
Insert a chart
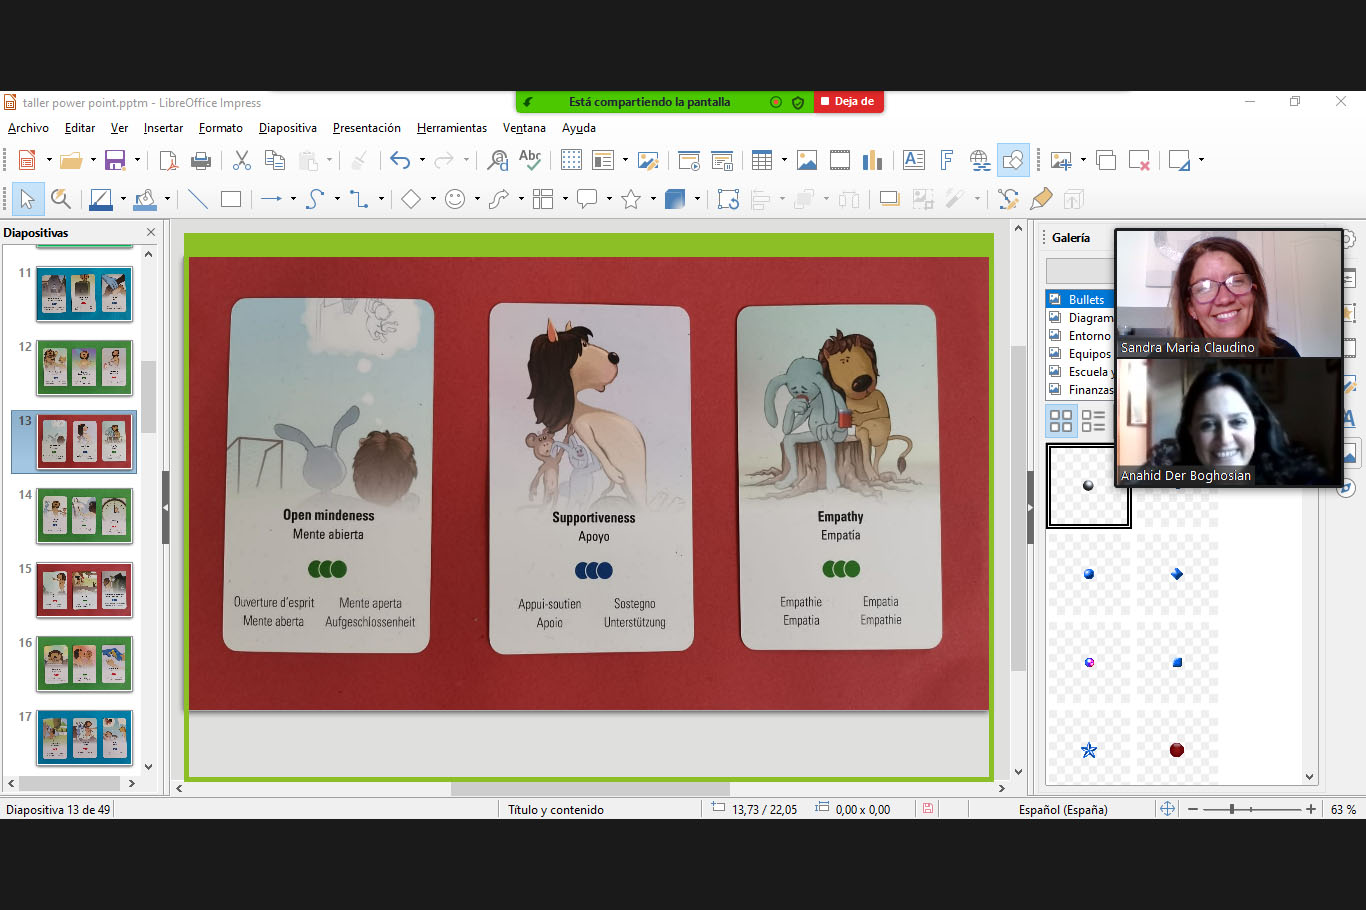[x=872, y=160]
